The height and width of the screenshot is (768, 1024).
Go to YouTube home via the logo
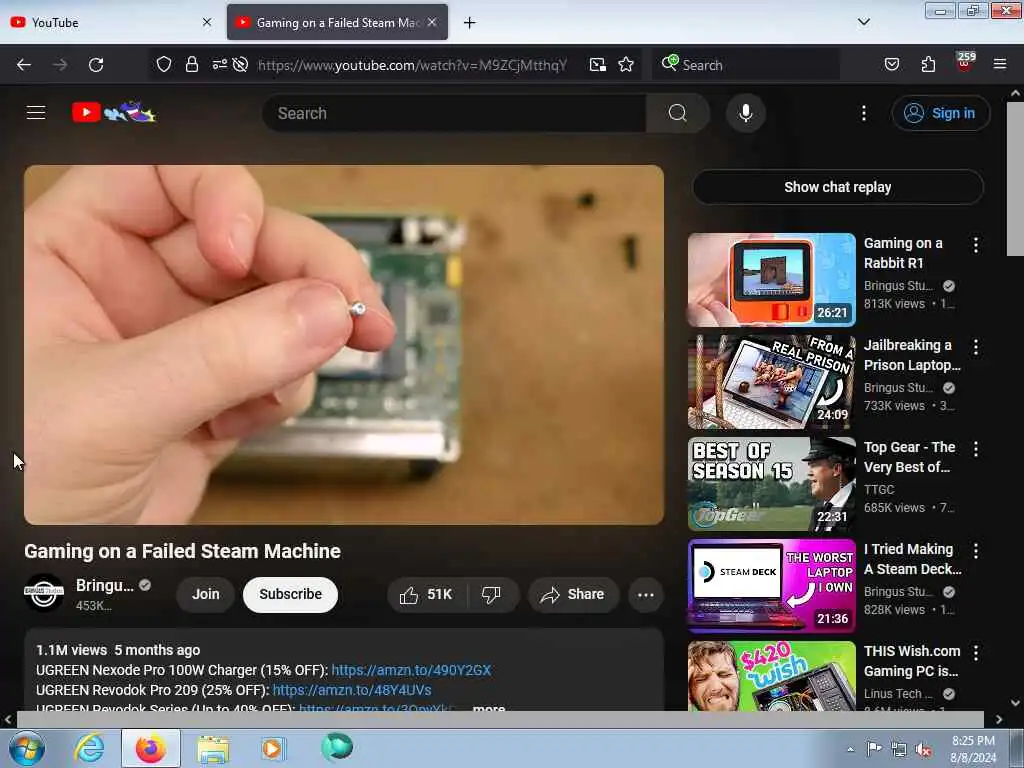tap(114, 112)
